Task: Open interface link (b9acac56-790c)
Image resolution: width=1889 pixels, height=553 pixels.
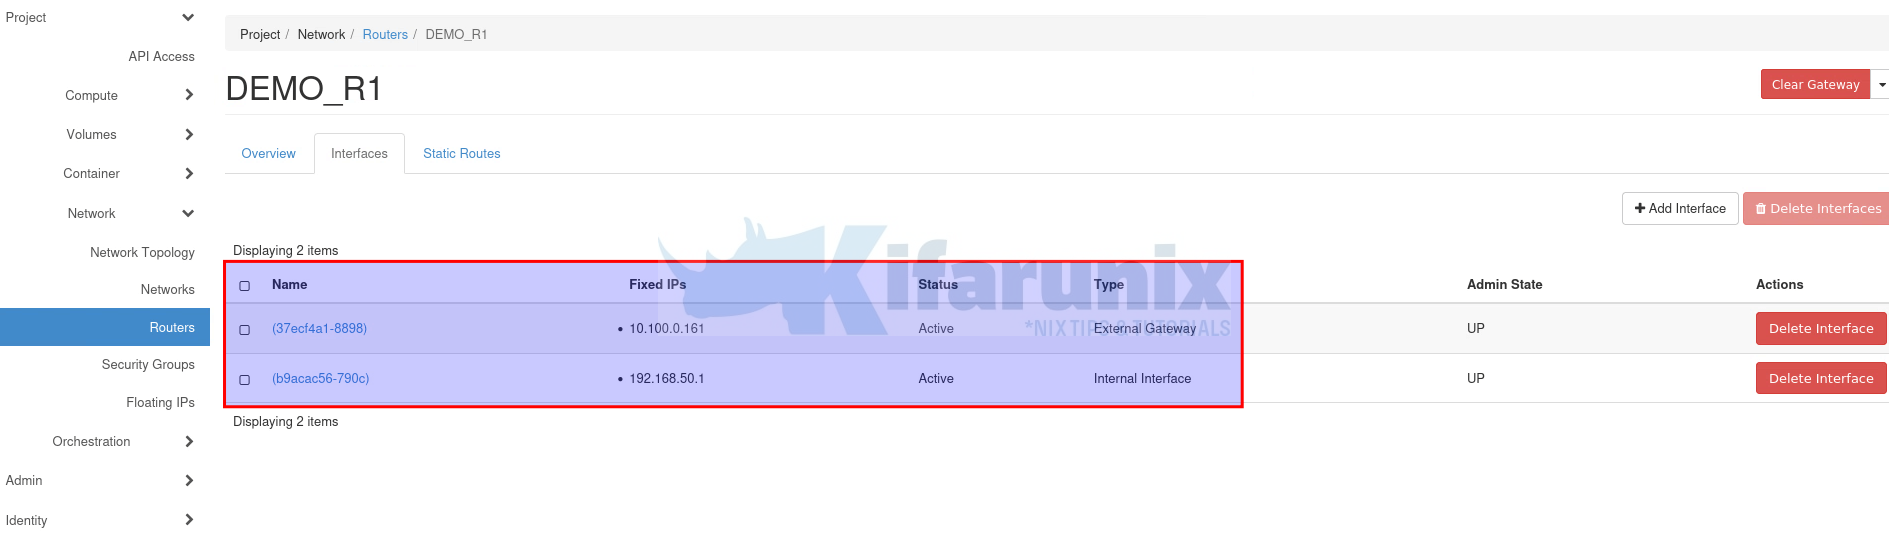Action: pyautogui.click(x=320, y=378)
